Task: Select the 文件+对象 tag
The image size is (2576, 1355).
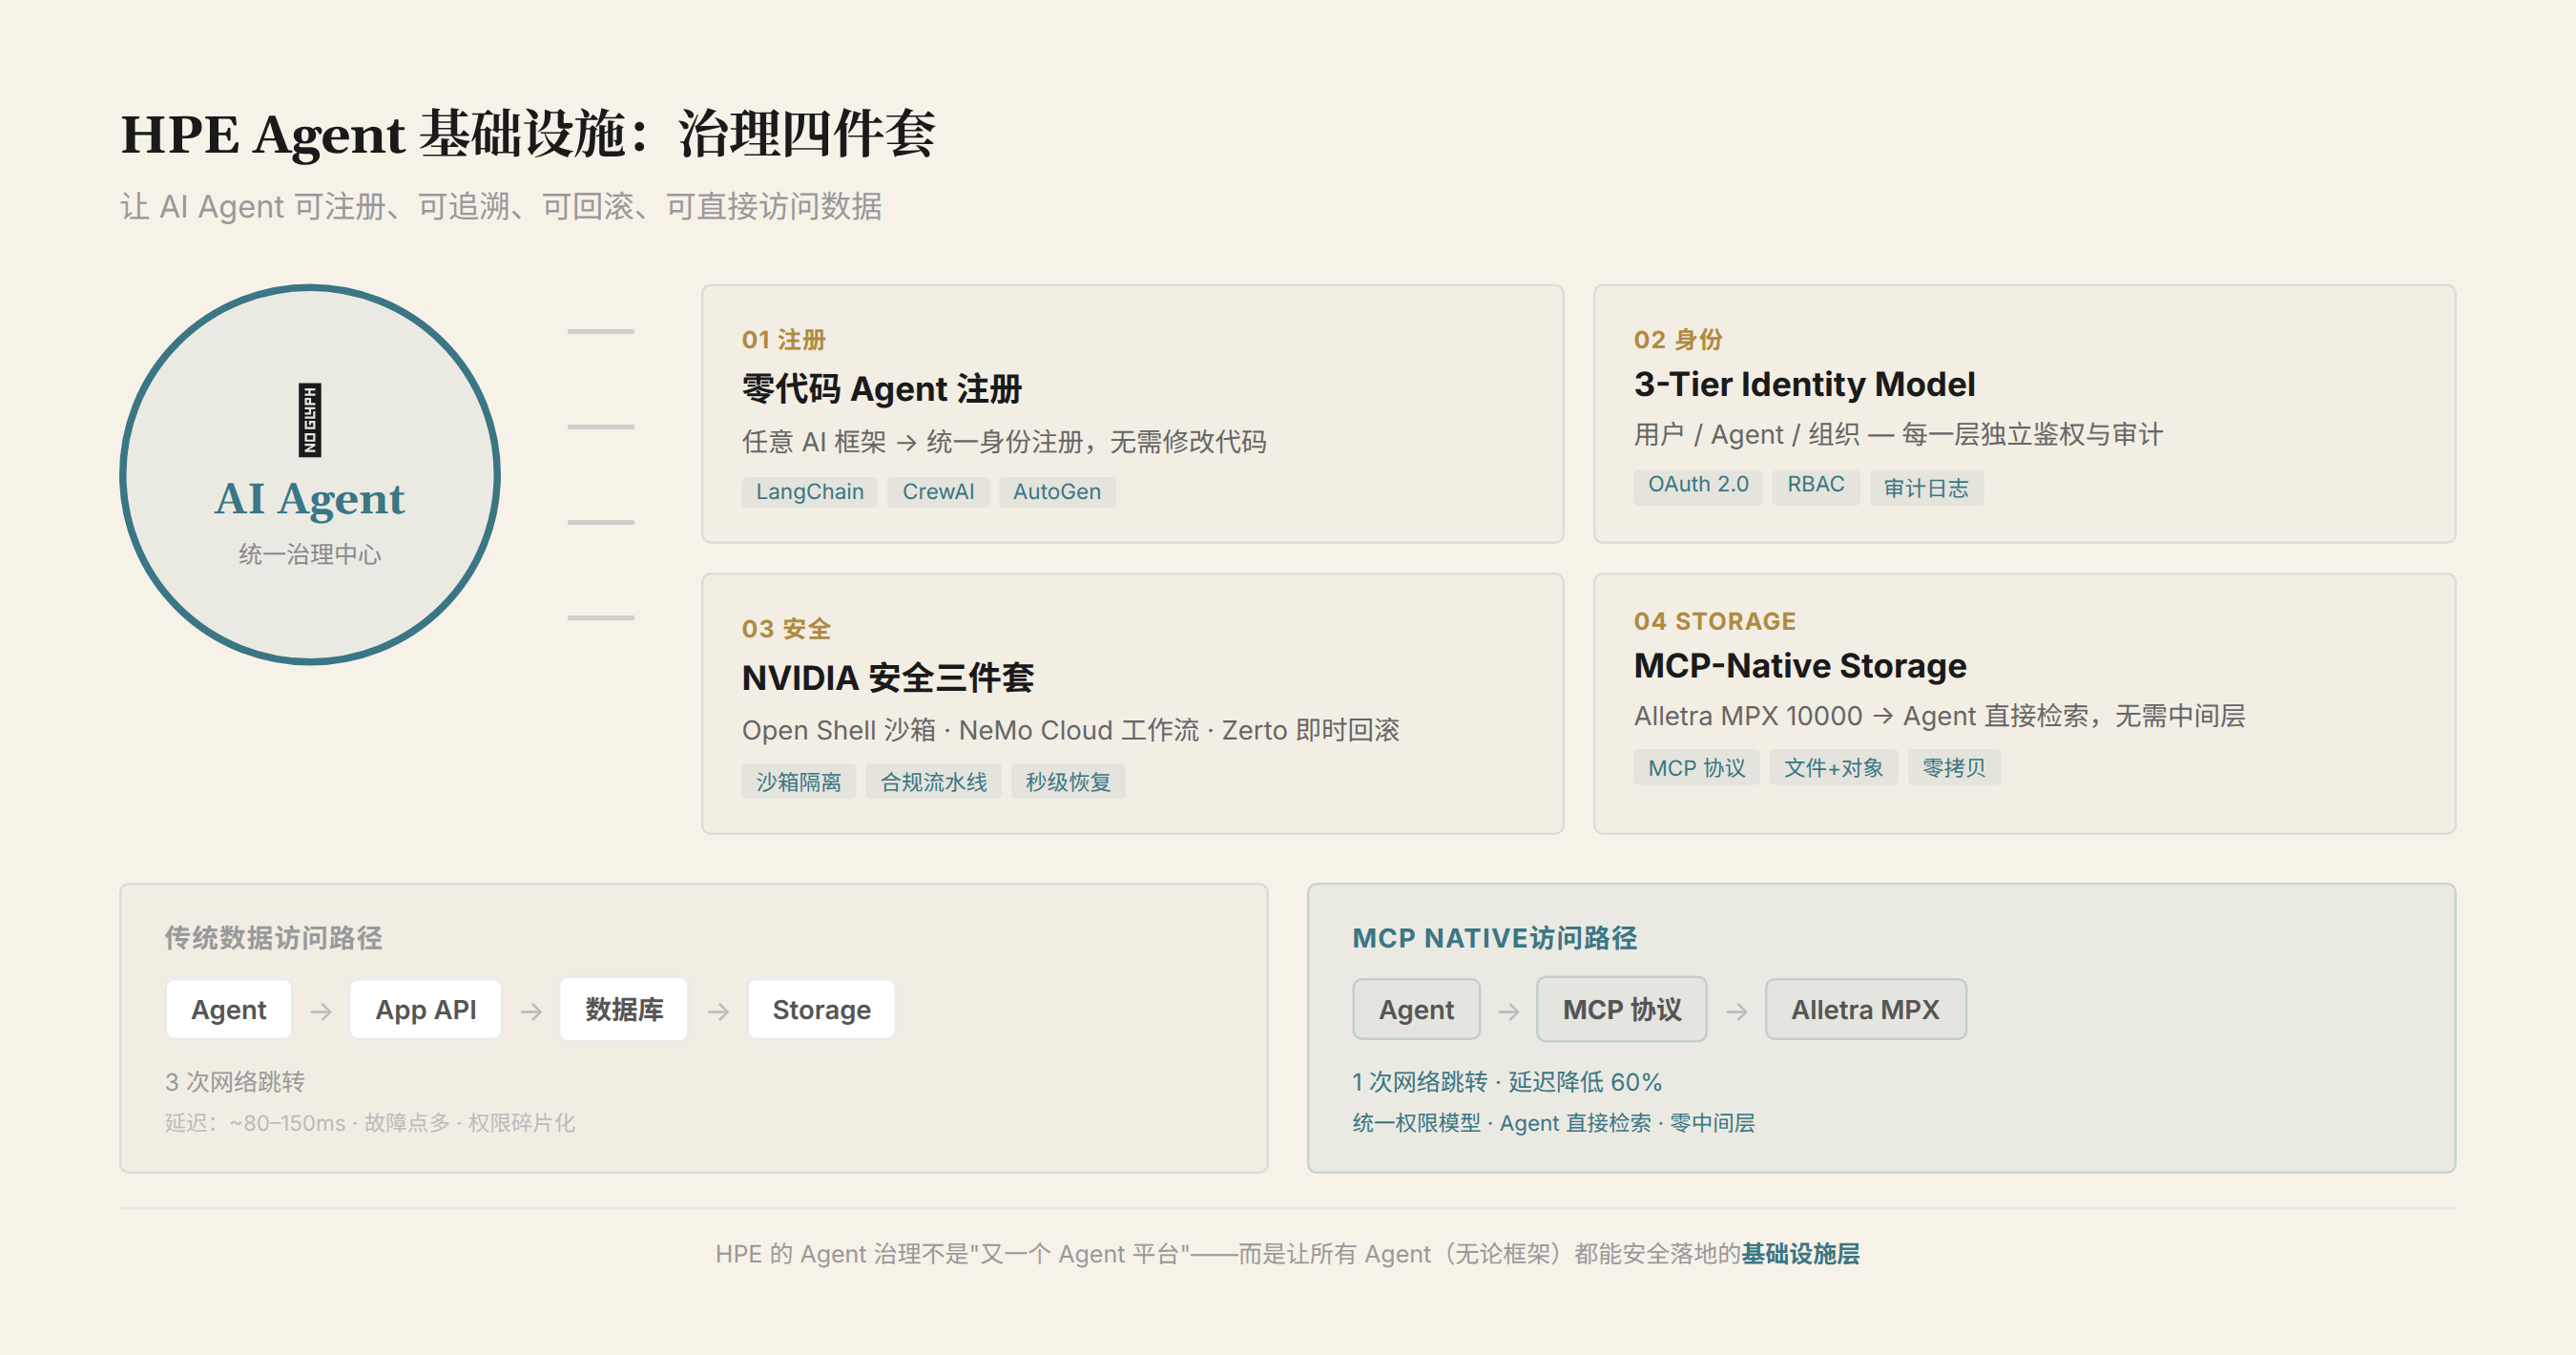Action: point(1833,768)
